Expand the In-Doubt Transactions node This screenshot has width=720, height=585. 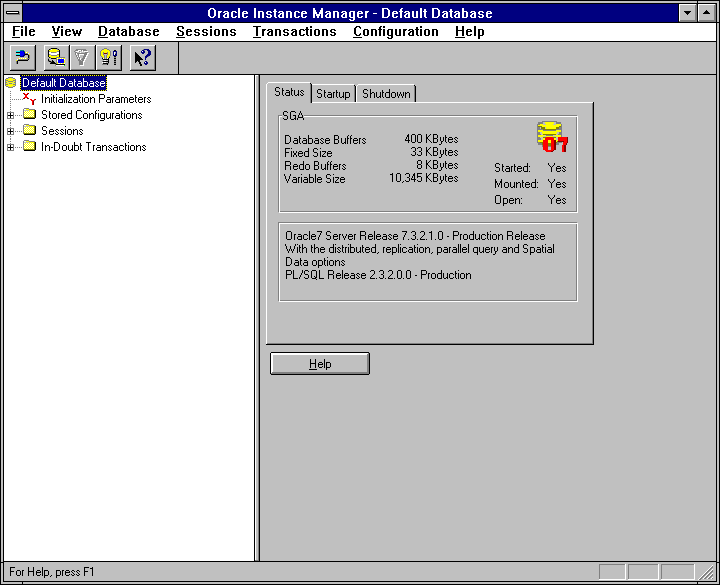coord(11,147)
